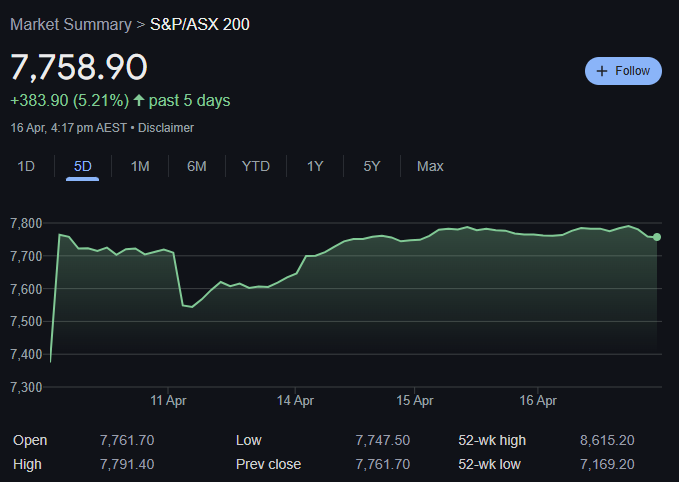Show the 5Y time range tab
This screenshot has height=482, width=679.
tap(372, 166)
